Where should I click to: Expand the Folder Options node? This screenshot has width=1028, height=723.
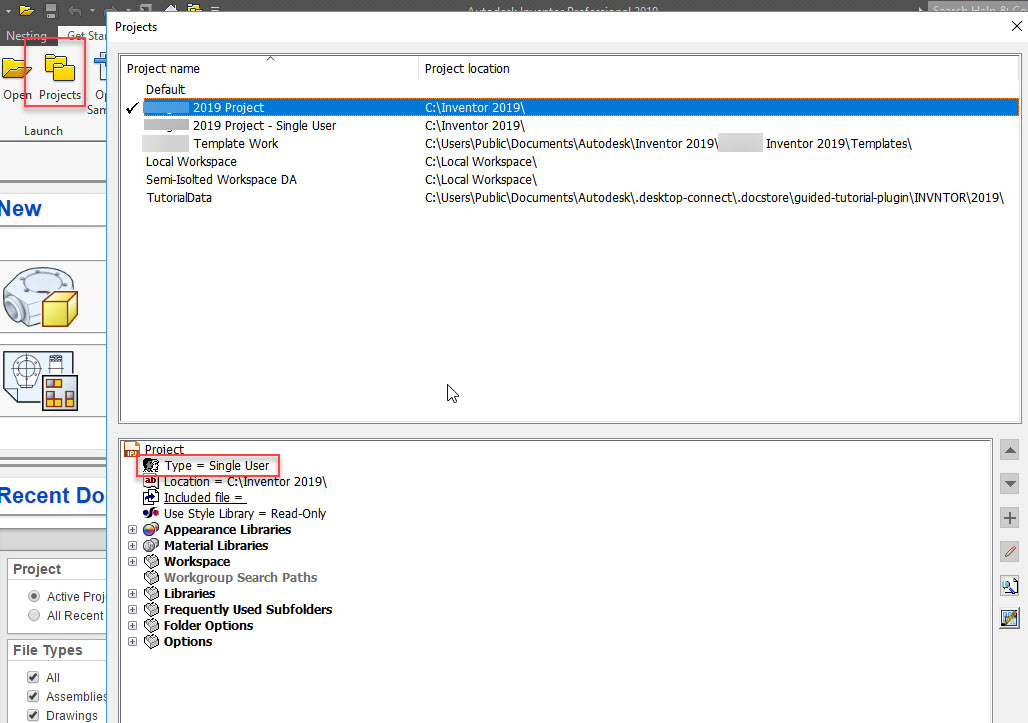point(132,625)
